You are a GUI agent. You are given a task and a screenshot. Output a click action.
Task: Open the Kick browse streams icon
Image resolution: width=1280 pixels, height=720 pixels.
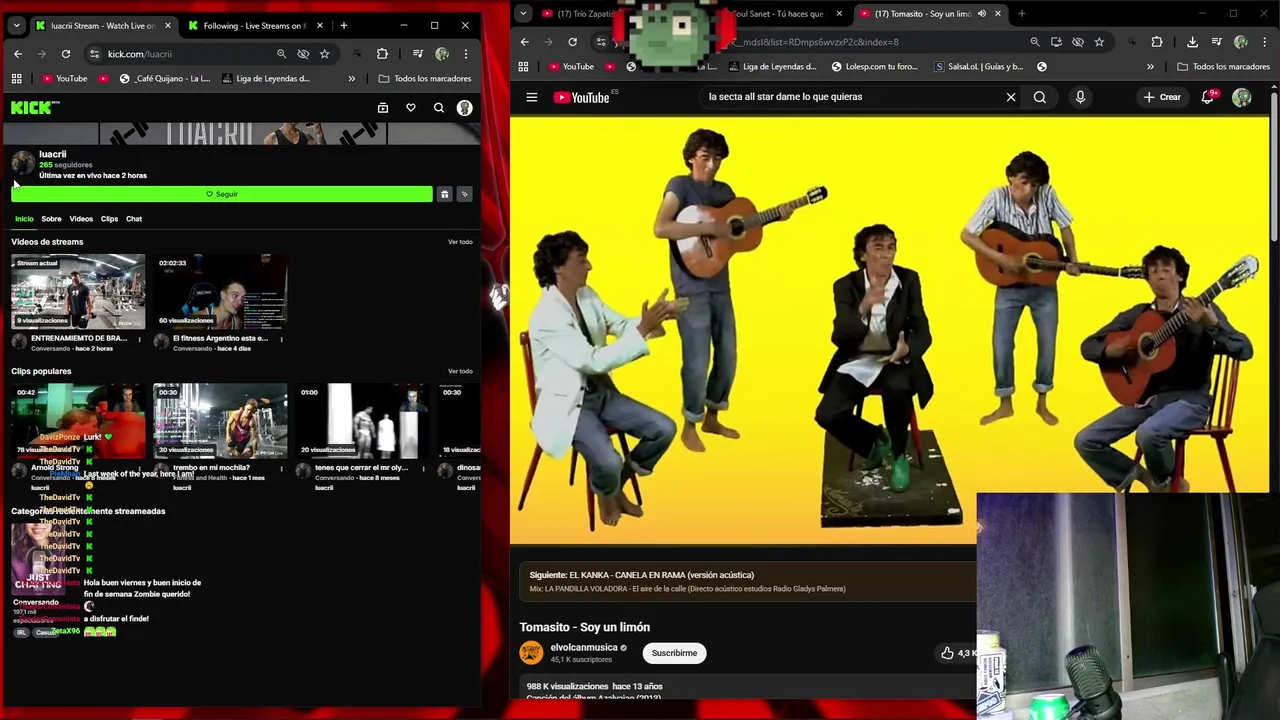point(383,108)
